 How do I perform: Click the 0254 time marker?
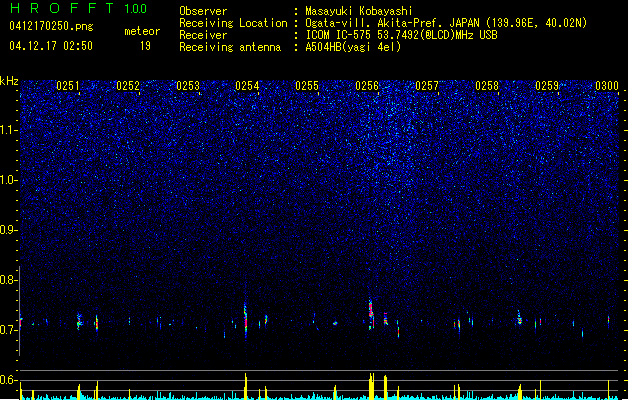click(x=247, y=86)
